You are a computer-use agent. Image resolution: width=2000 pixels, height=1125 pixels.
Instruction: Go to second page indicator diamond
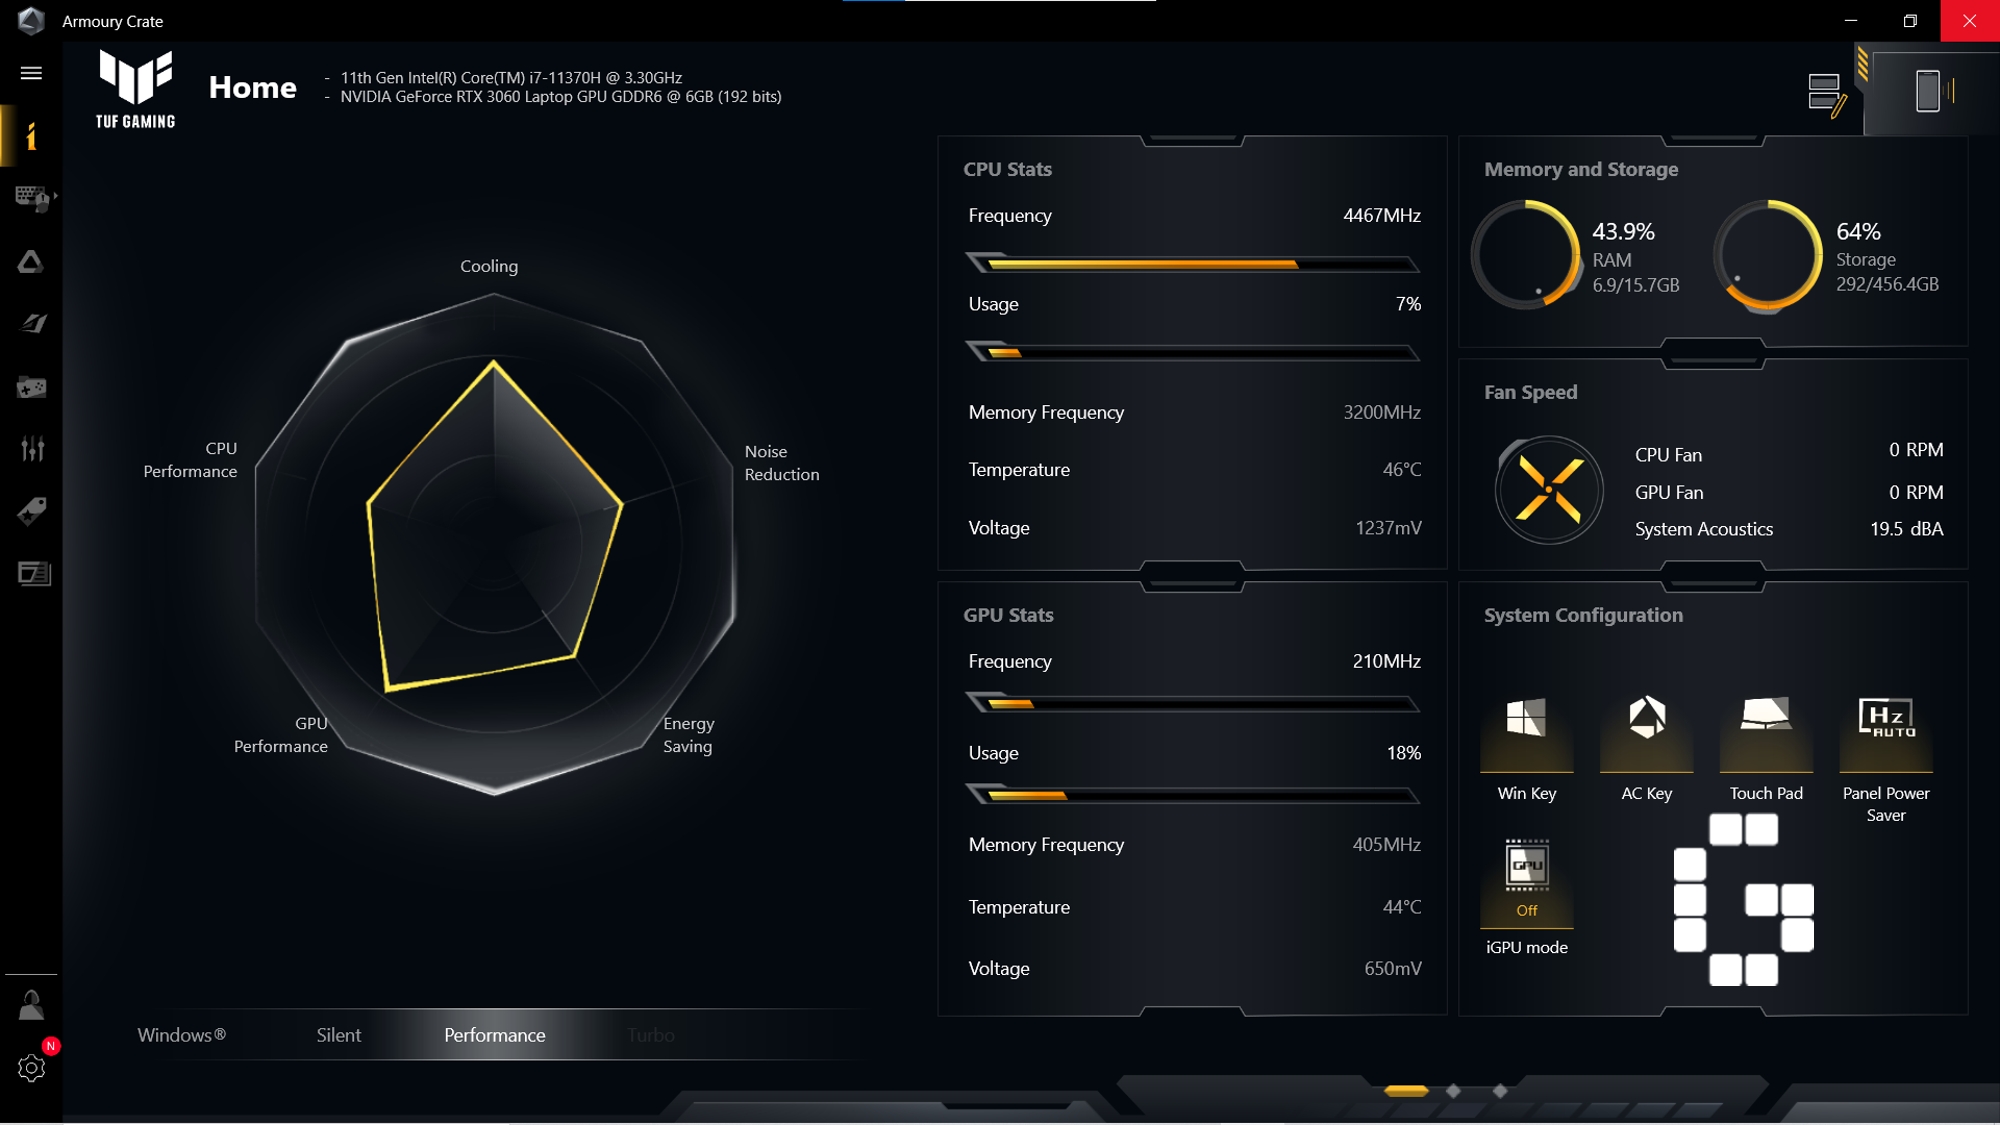[x=1453, y=1091]
